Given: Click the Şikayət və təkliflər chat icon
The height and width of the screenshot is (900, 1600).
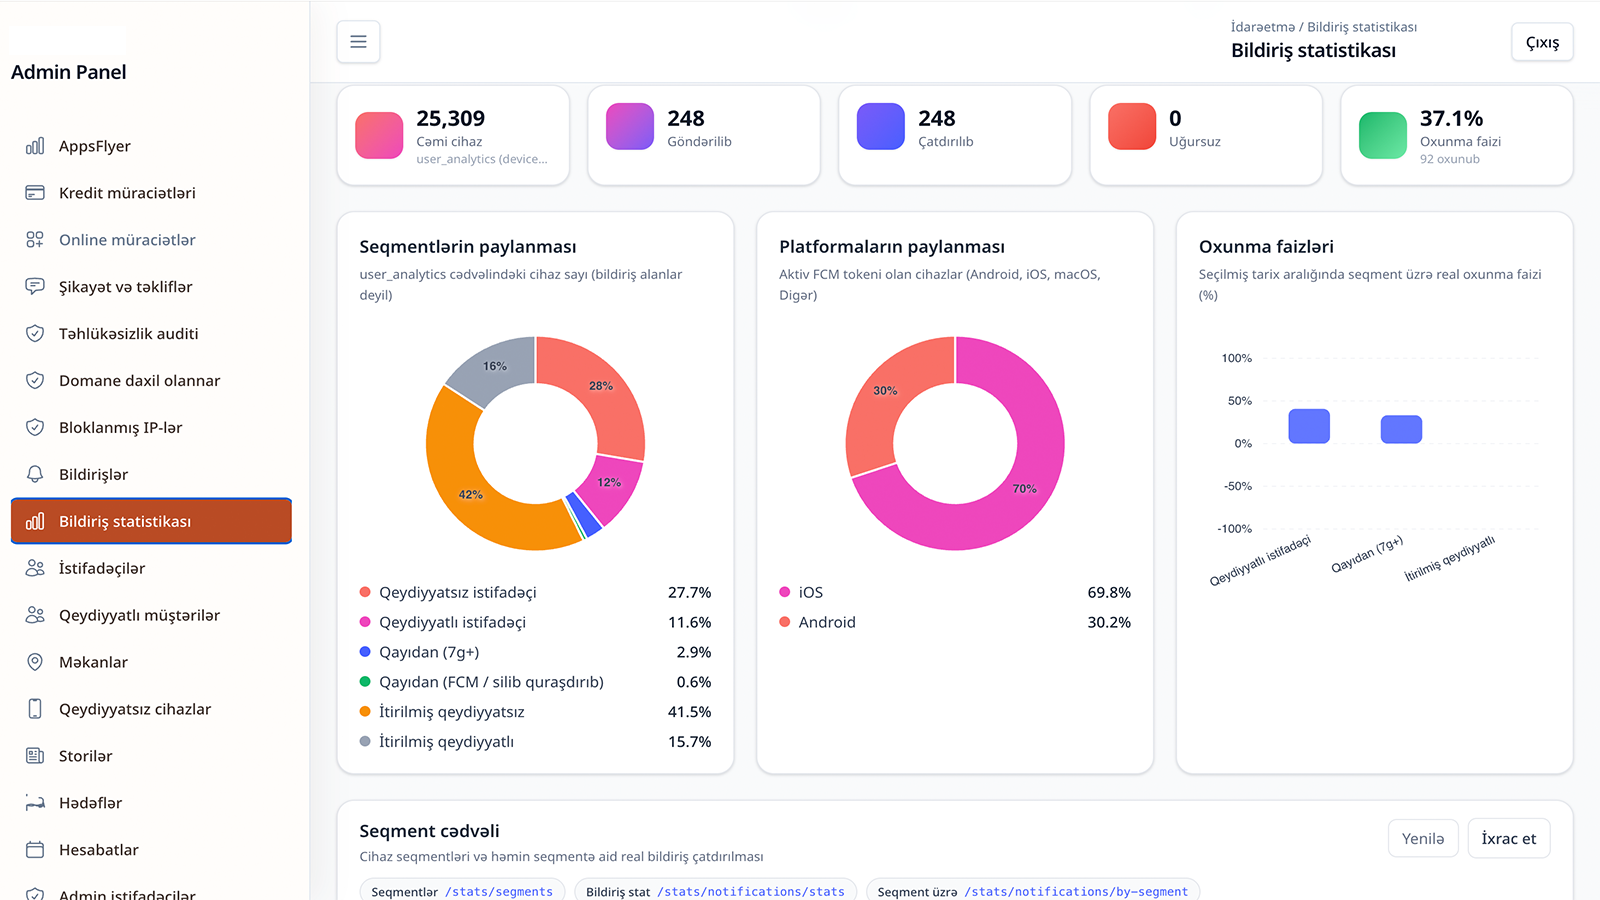Looking at the screenshot, I should point(35,287).
